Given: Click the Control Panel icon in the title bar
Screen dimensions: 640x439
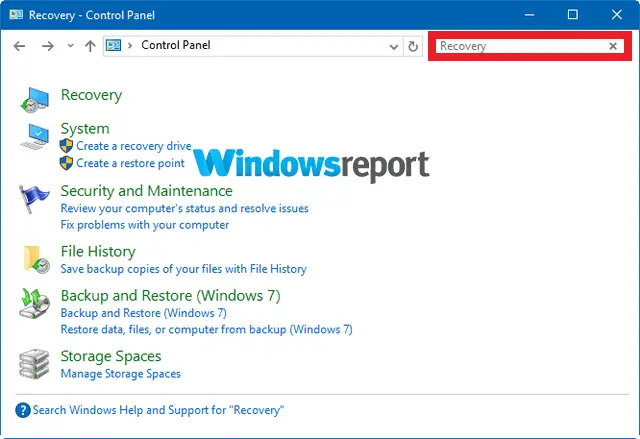Looking at the screenshot, I should [16, 15].
